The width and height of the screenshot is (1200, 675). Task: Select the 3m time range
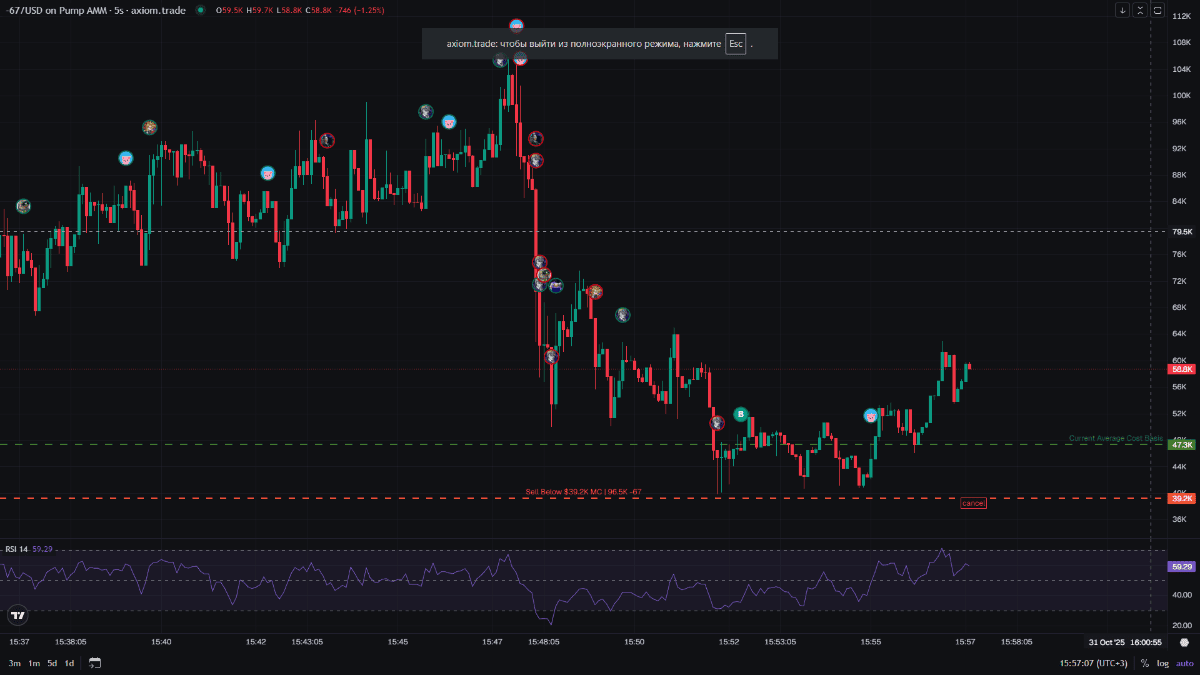coord(14,663)
